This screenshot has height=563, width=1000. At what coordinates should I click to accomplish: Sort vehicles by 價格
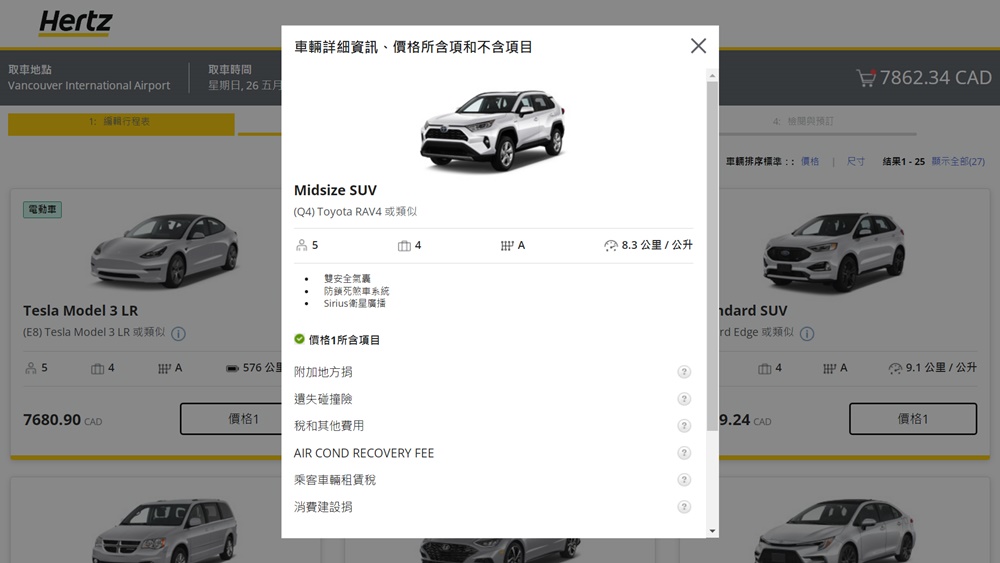(810, 161)
